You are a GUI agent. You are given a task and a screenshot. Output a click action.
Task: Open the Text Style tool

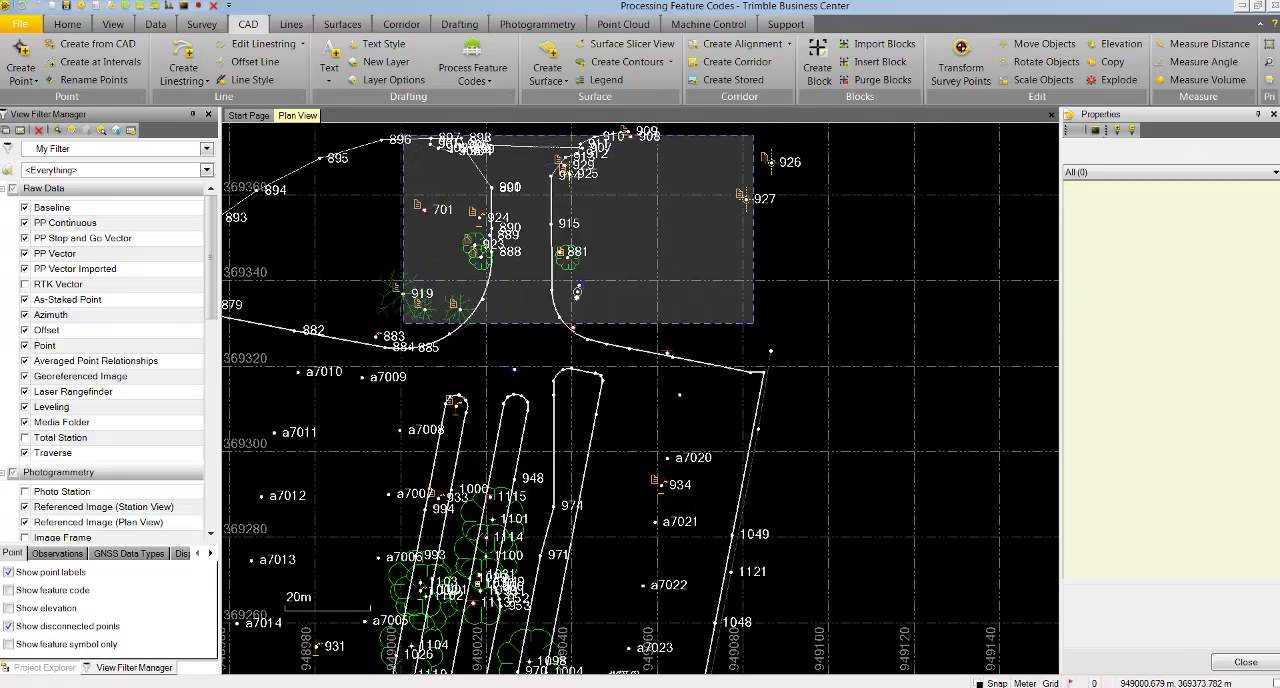[375, 44]
